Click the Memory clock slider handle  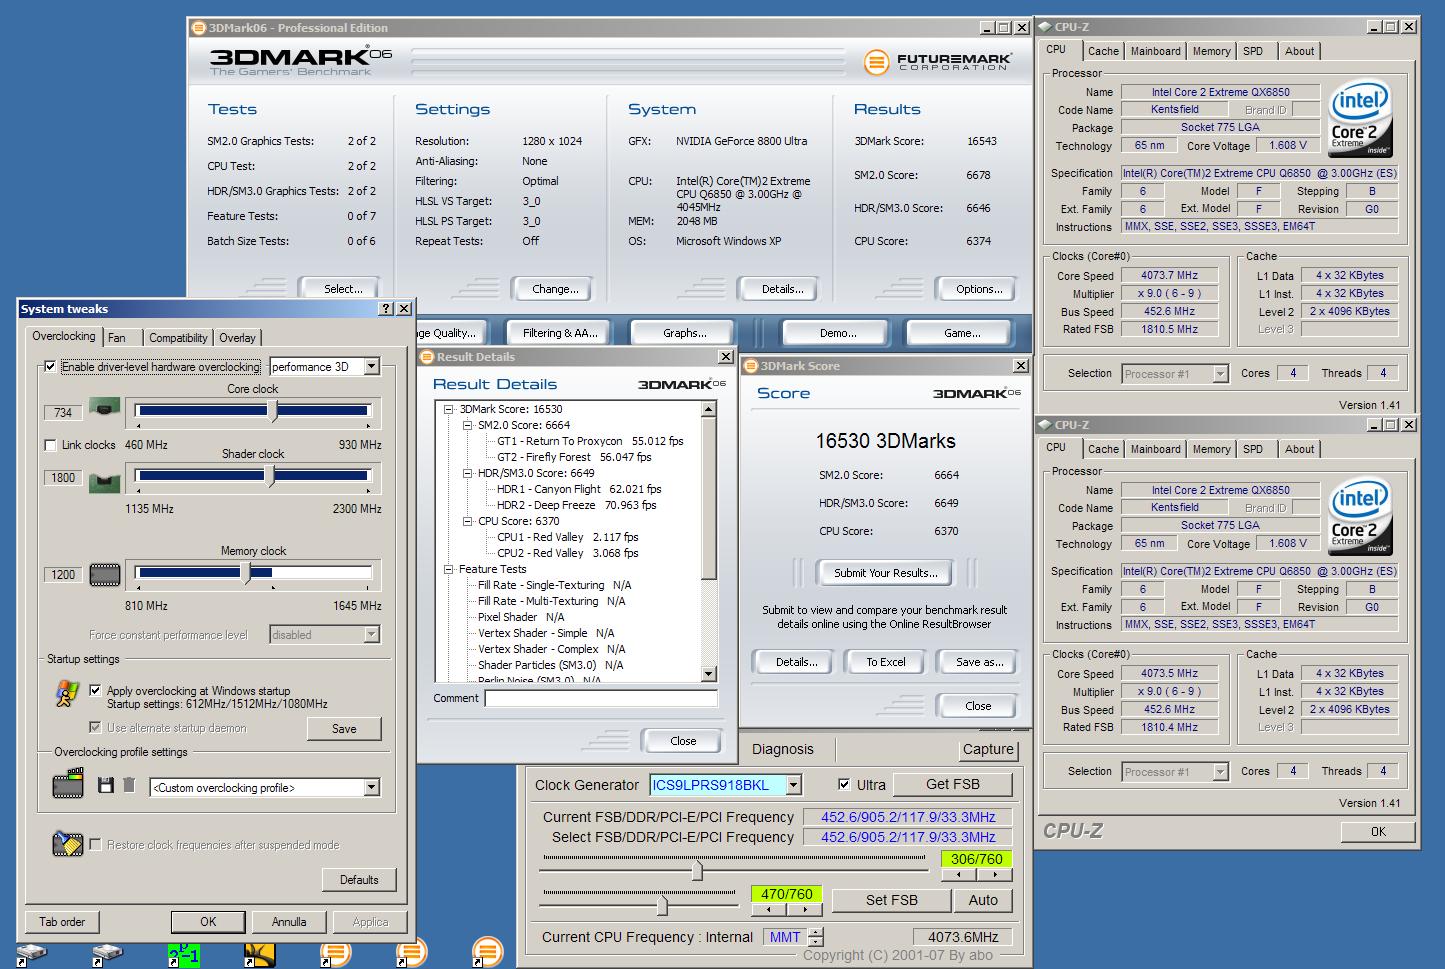click(247, 572)
